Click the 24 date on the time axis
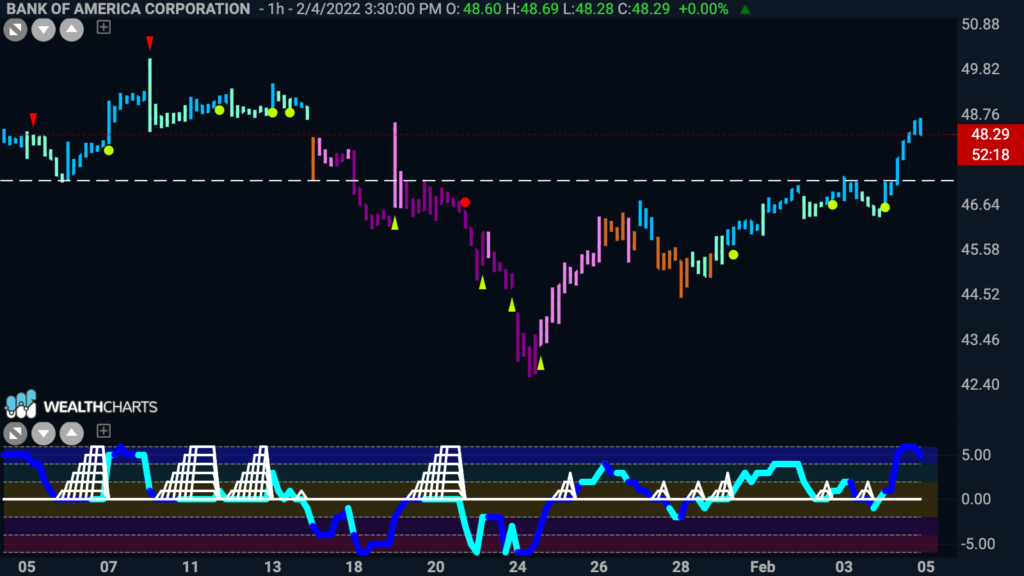Screen dimensions: 1024x576 pyautogui.click(x=517, y=567)
